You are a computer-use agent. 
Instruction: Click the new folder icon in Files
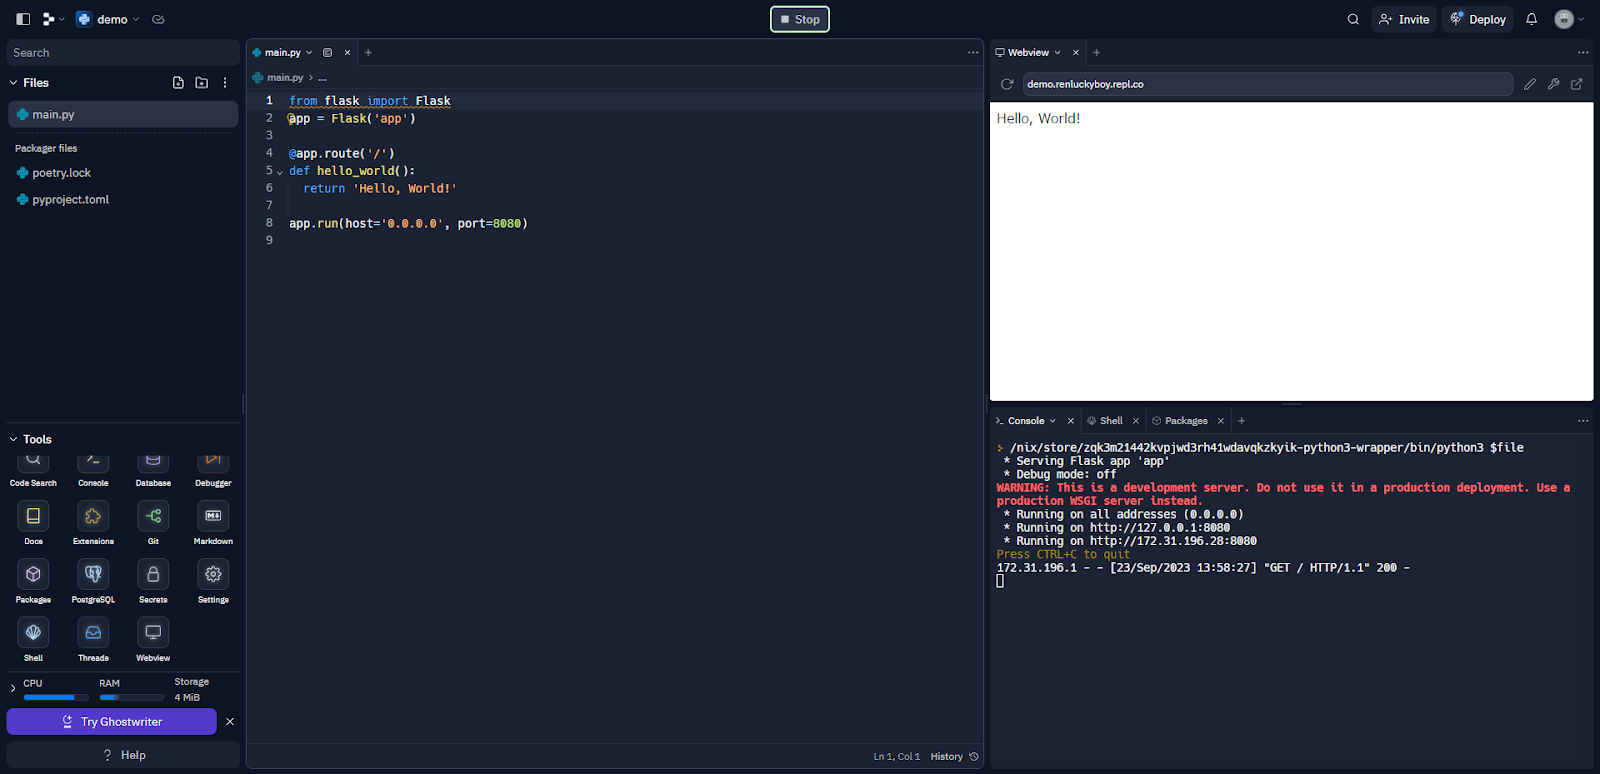pos(202,83)
